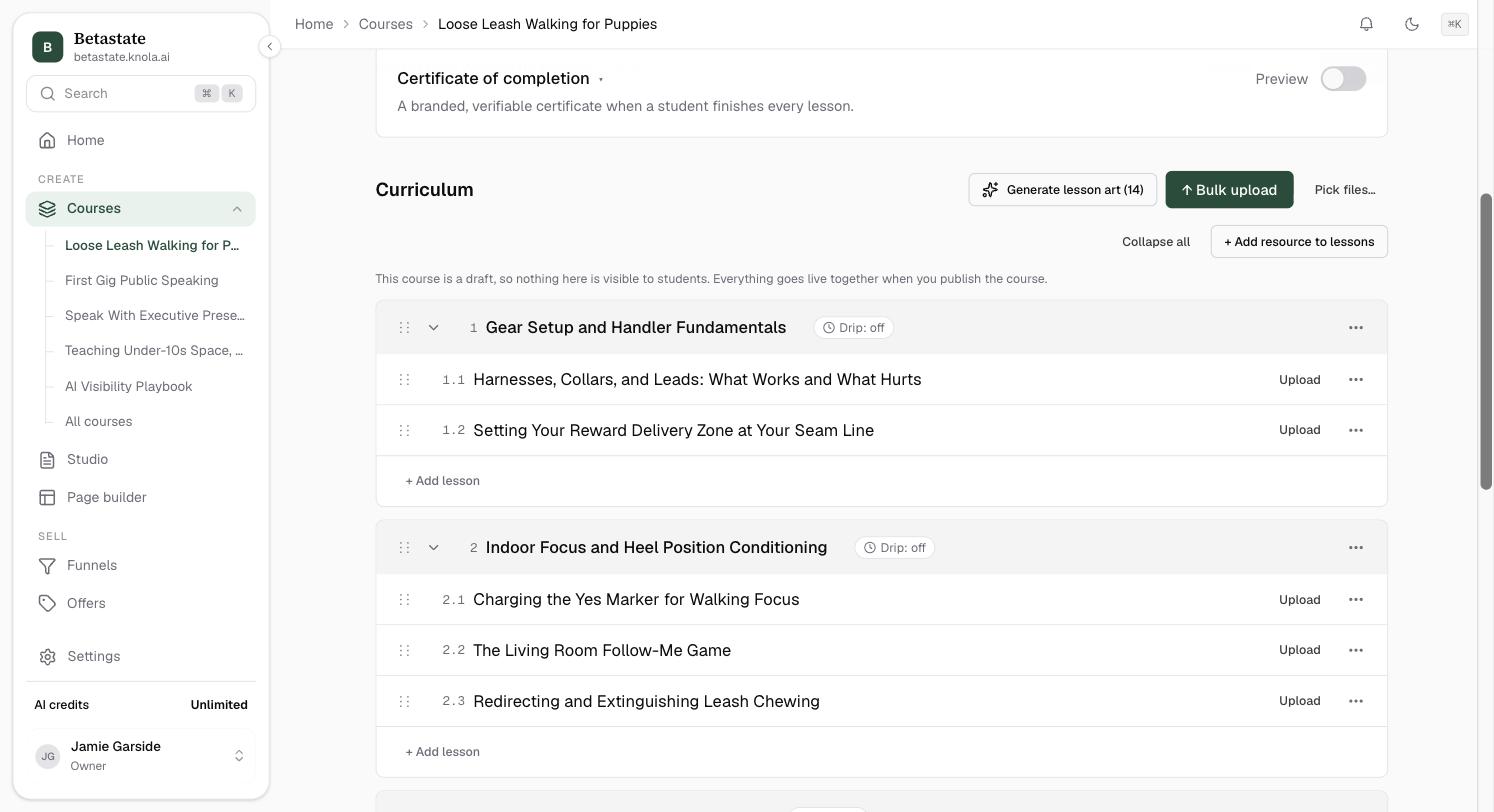Open command palette ⌘K button
The image size is (1494, 812).
tap(1455, 24)
